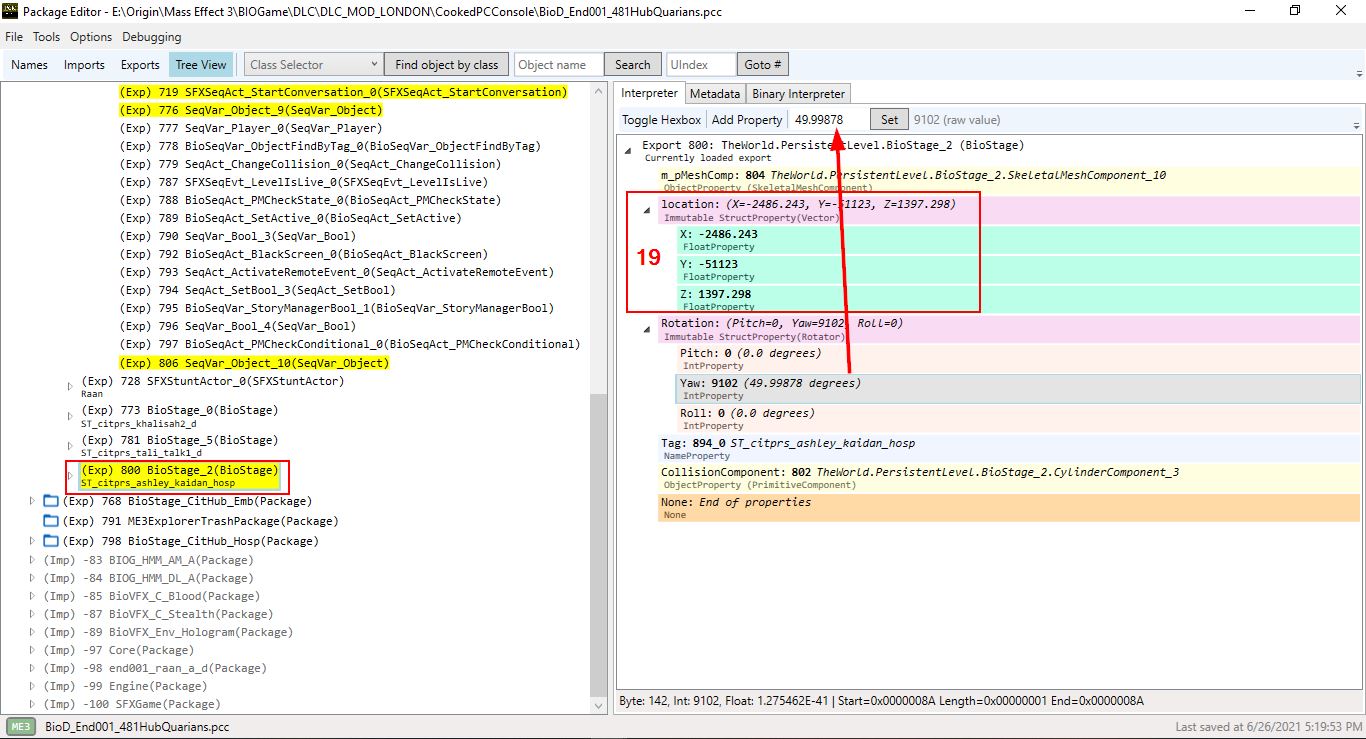Image resolution: width=1366 pixels, height=739 pixels.
Task: Expand BioVFX_C_Blood import node
Action: (x=32, y=596)
